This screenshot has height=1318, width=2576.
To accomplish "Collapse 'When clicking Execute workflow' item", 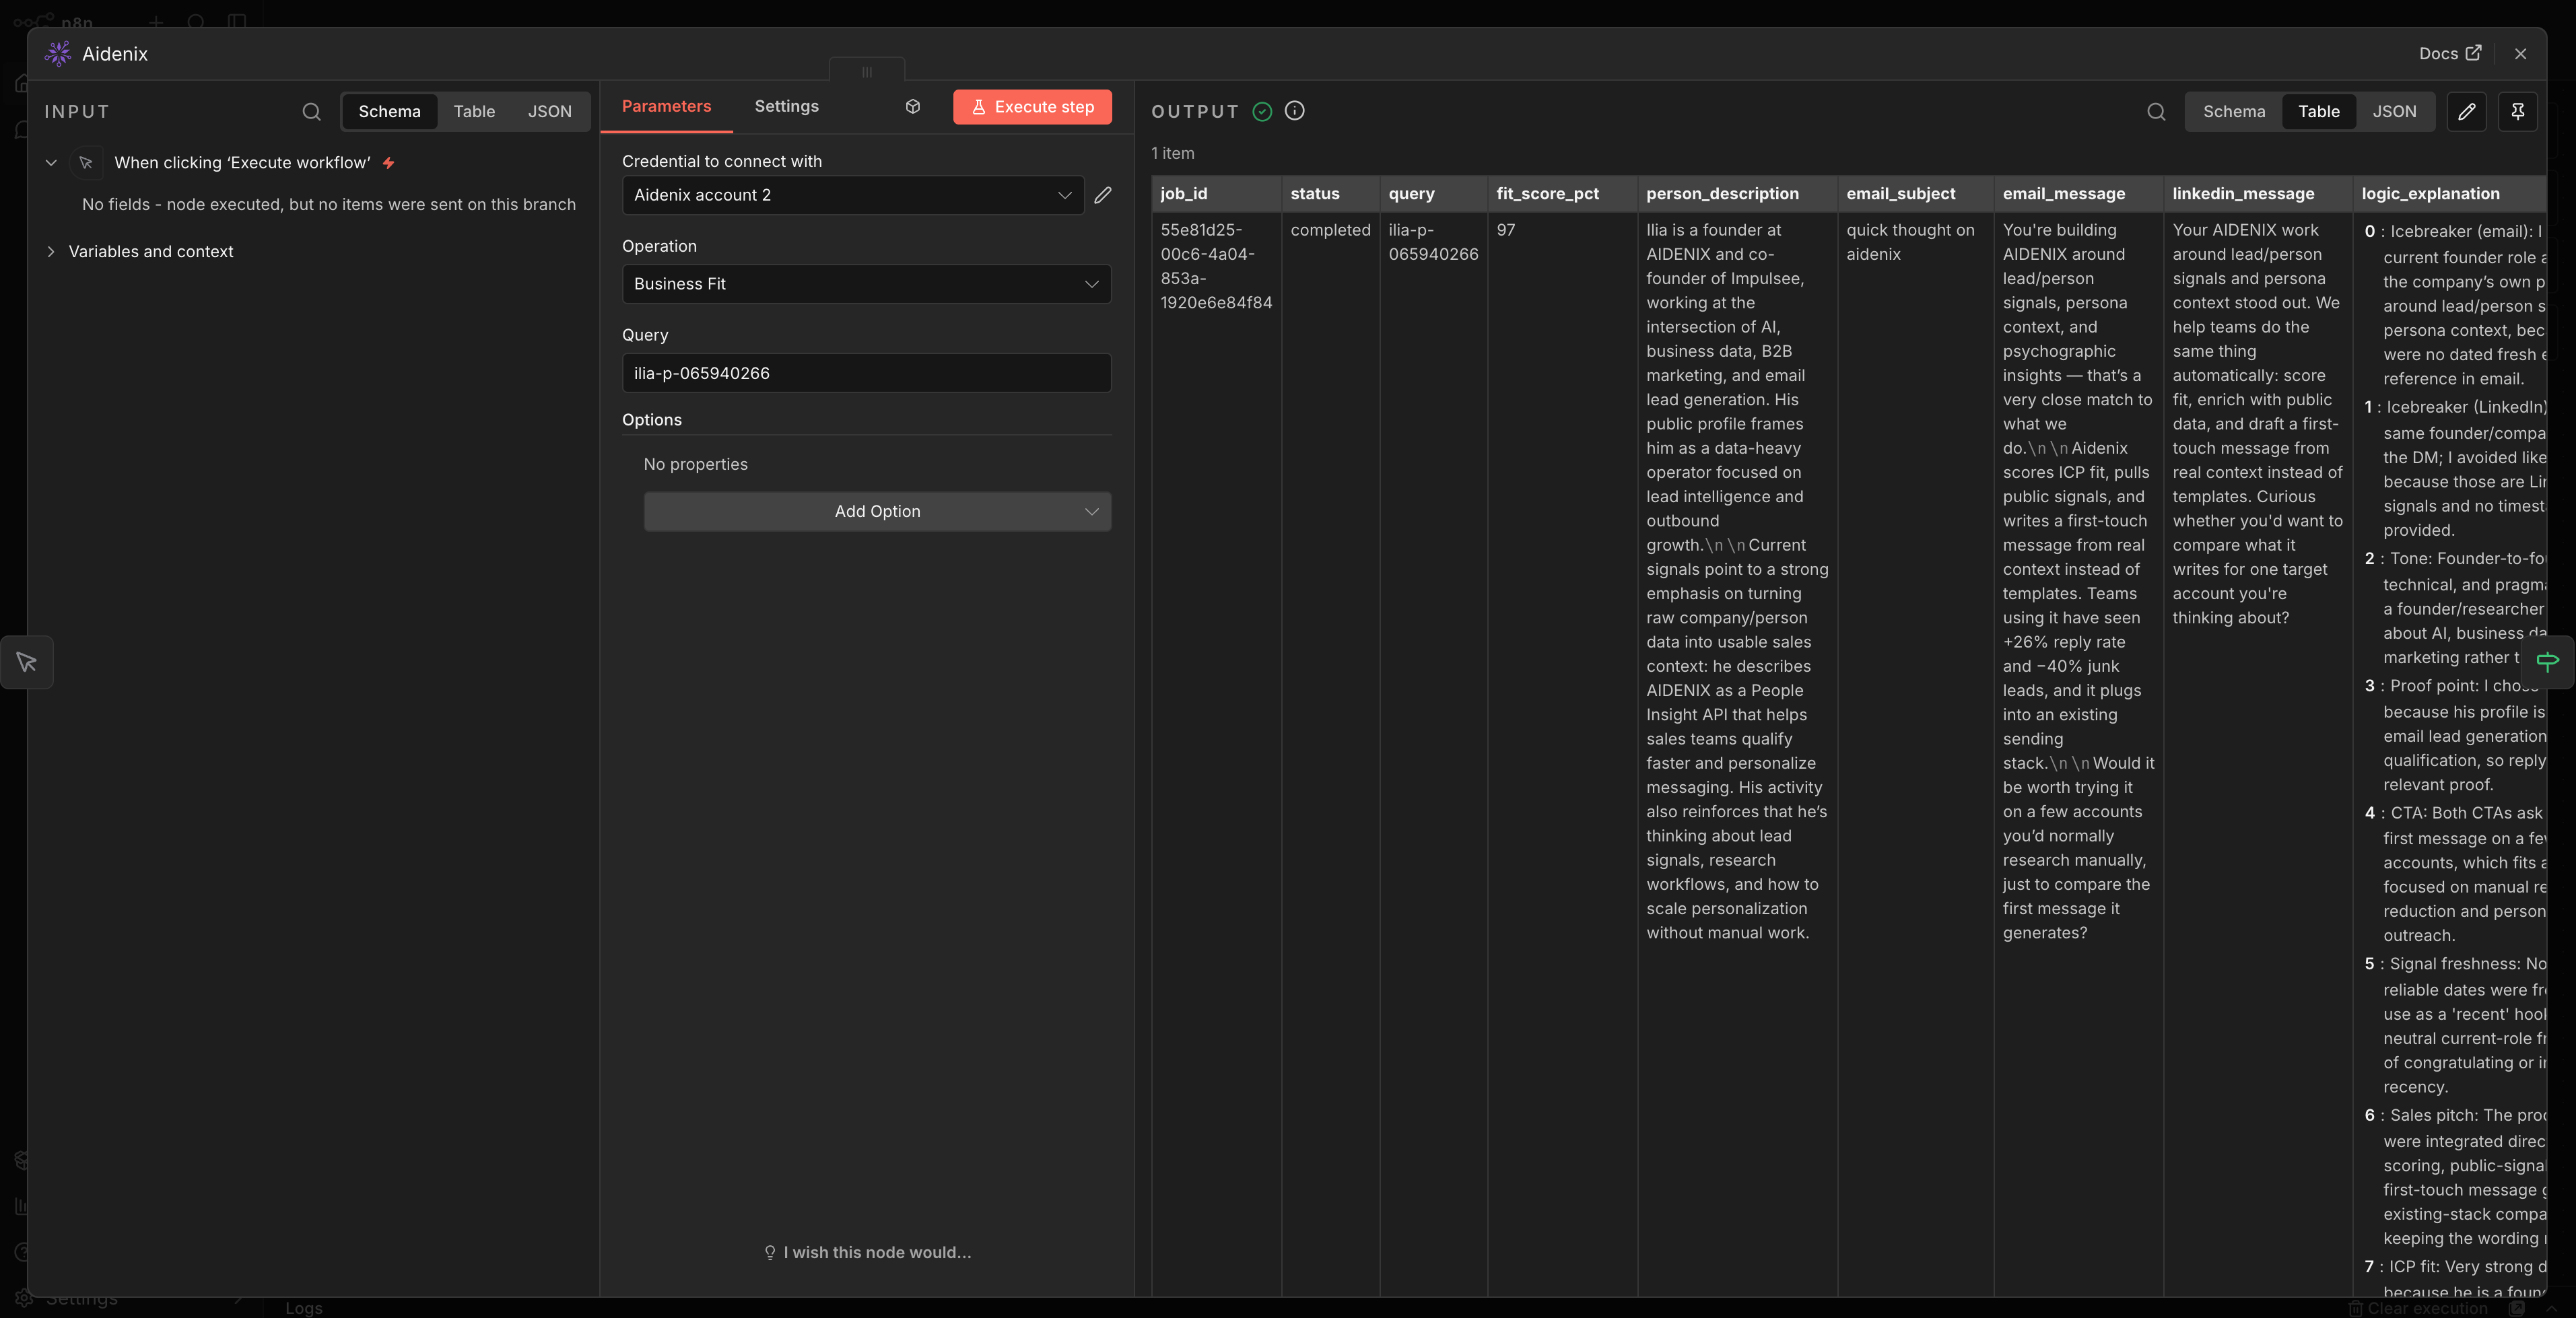I will [51, 162].
